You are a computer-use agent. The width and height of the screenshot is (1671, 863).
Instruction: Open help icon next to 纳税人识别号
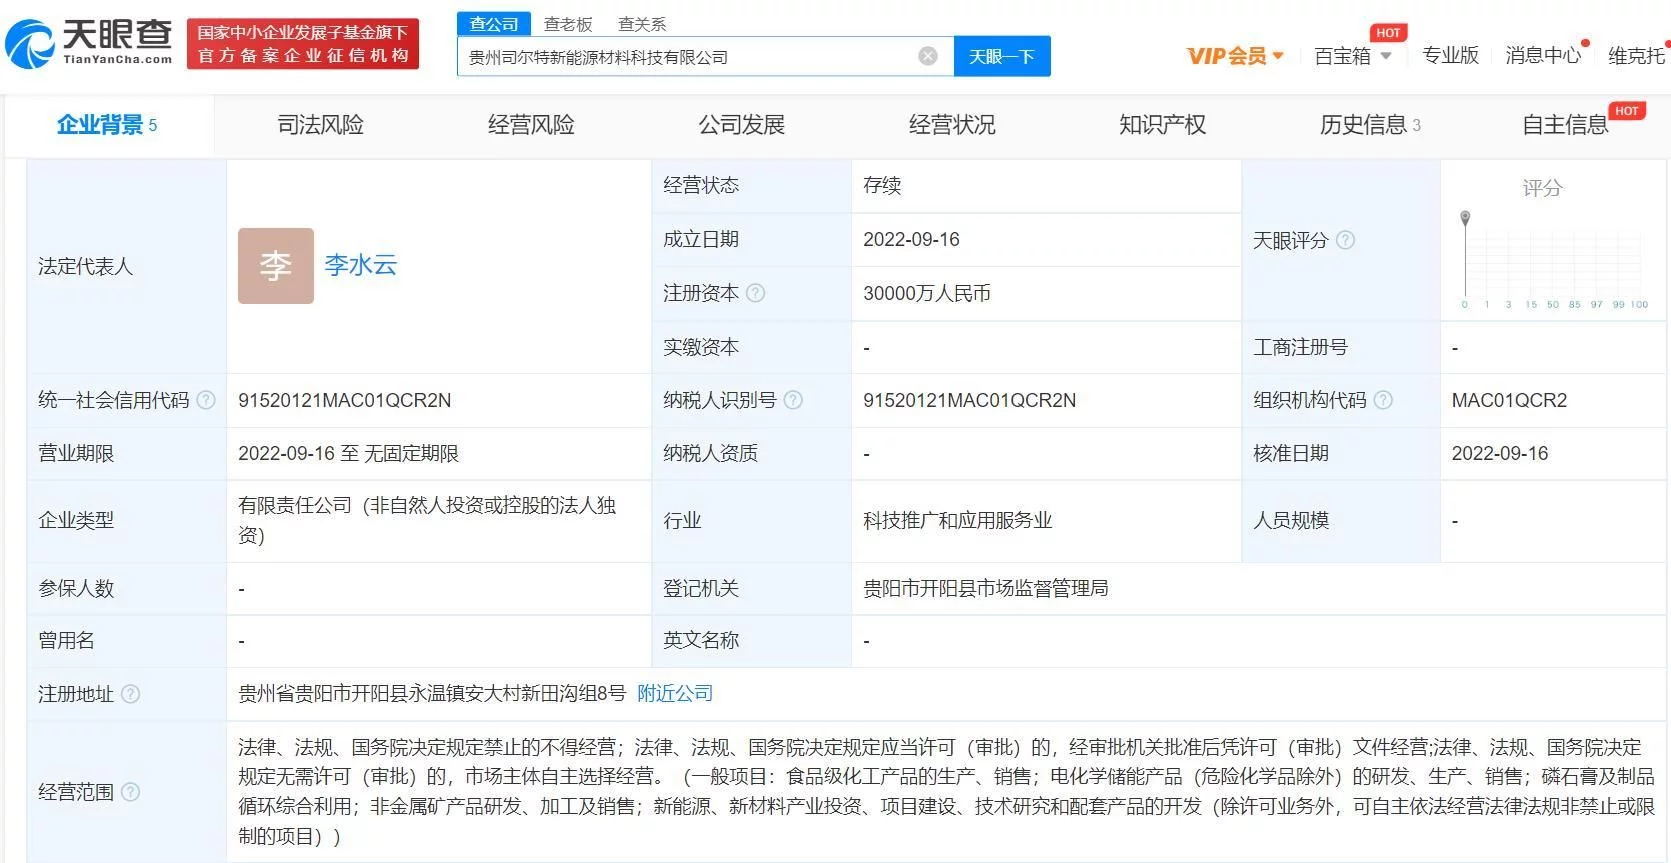click(793, 400)
